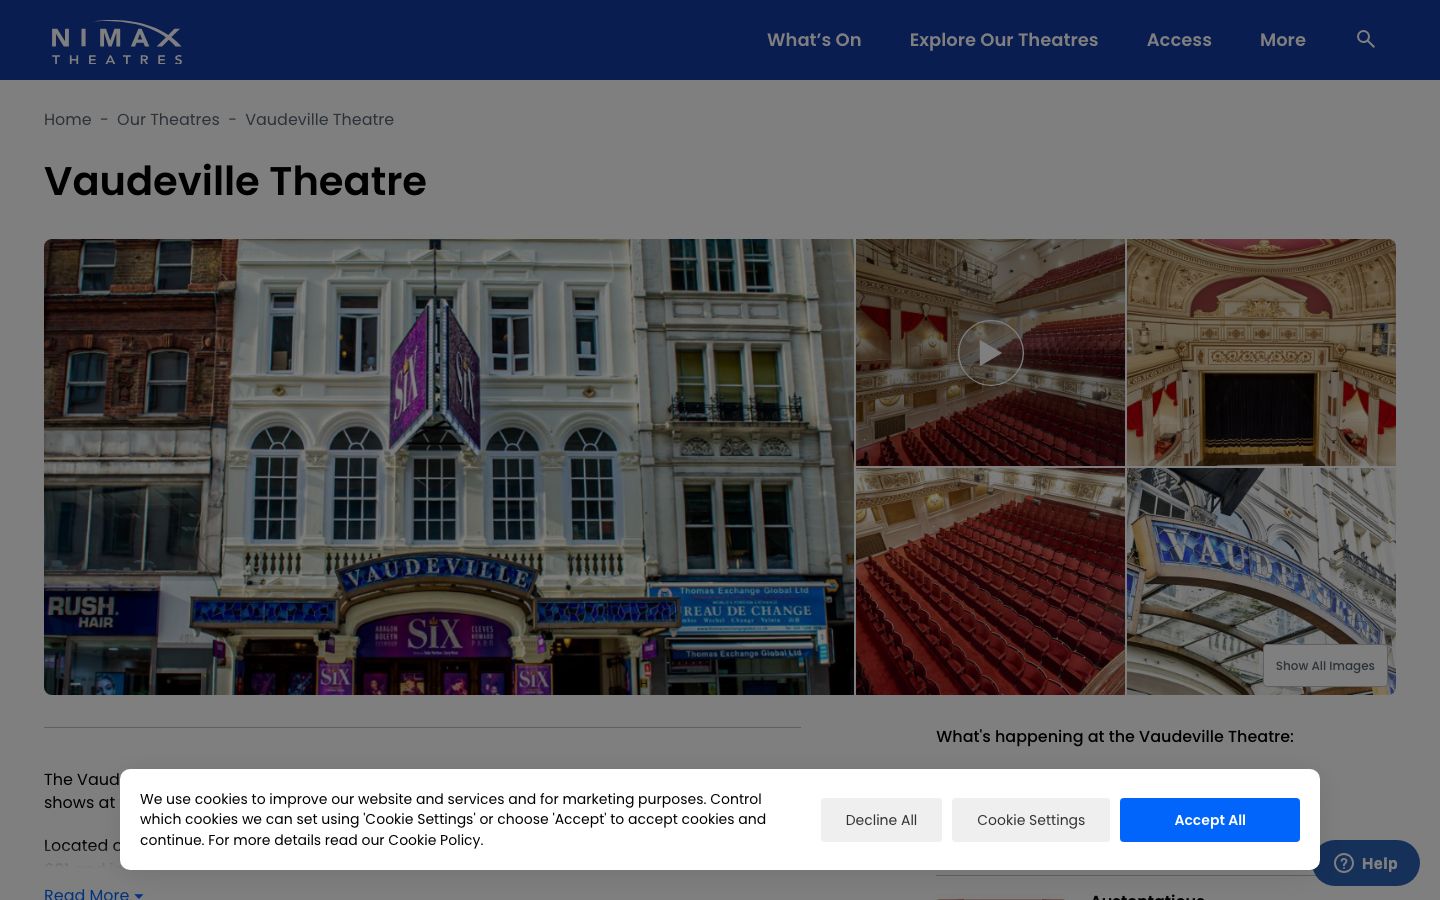Expand the Read More text
The width and height of the screenshot is (1440, 900).
94,893
